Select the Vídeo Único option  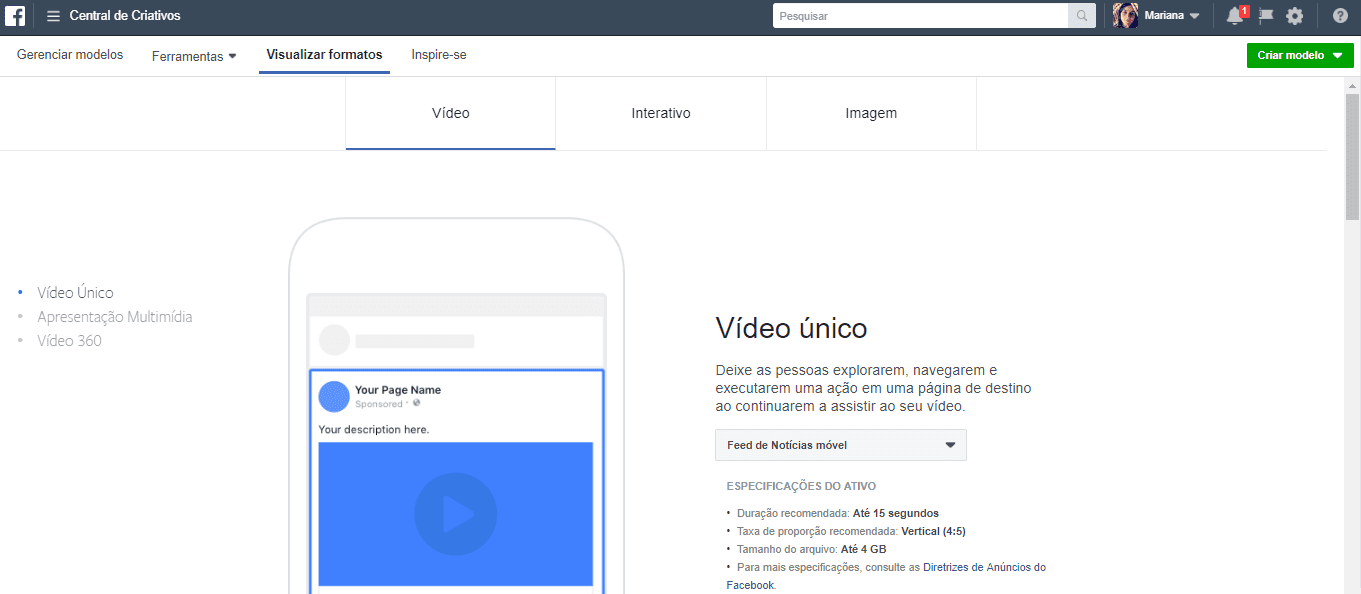tap(73, 292)
